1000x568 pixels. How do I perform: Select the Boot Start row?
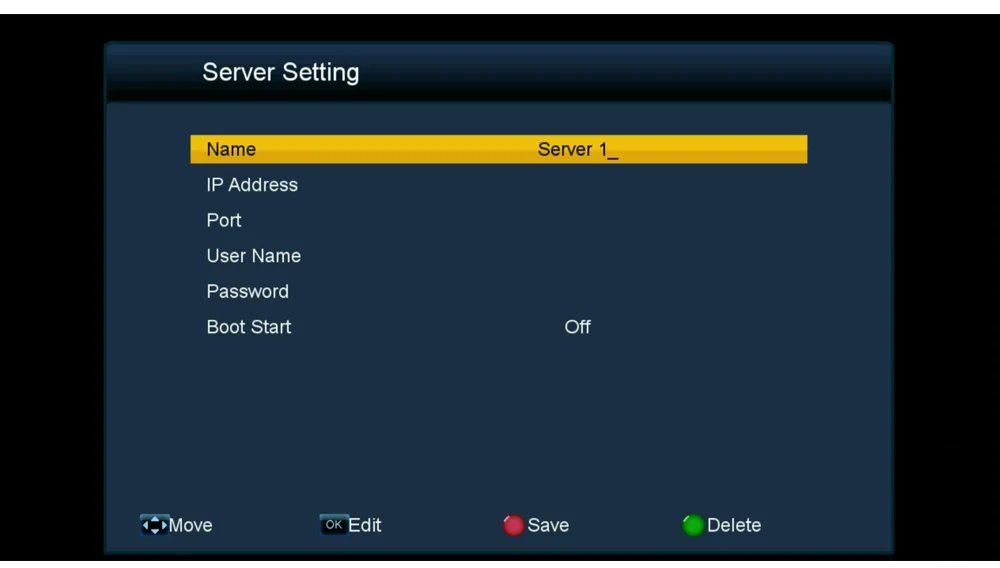(498, 327)
